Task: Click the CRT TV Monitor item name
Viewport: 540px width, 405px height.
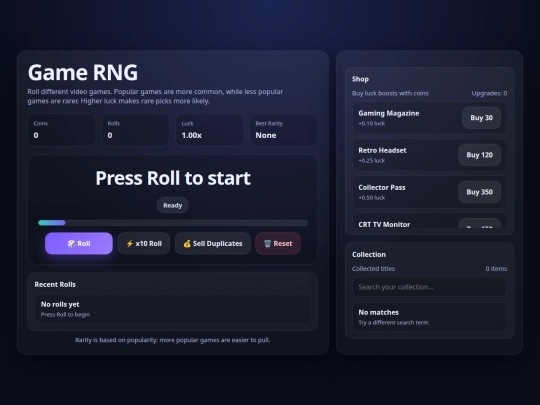Action: coord(384,225)
